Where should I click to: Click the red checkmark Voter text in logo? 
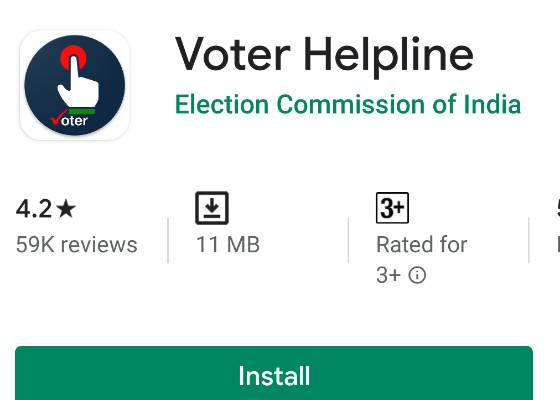pyautogui.click(x=69, y=120)
